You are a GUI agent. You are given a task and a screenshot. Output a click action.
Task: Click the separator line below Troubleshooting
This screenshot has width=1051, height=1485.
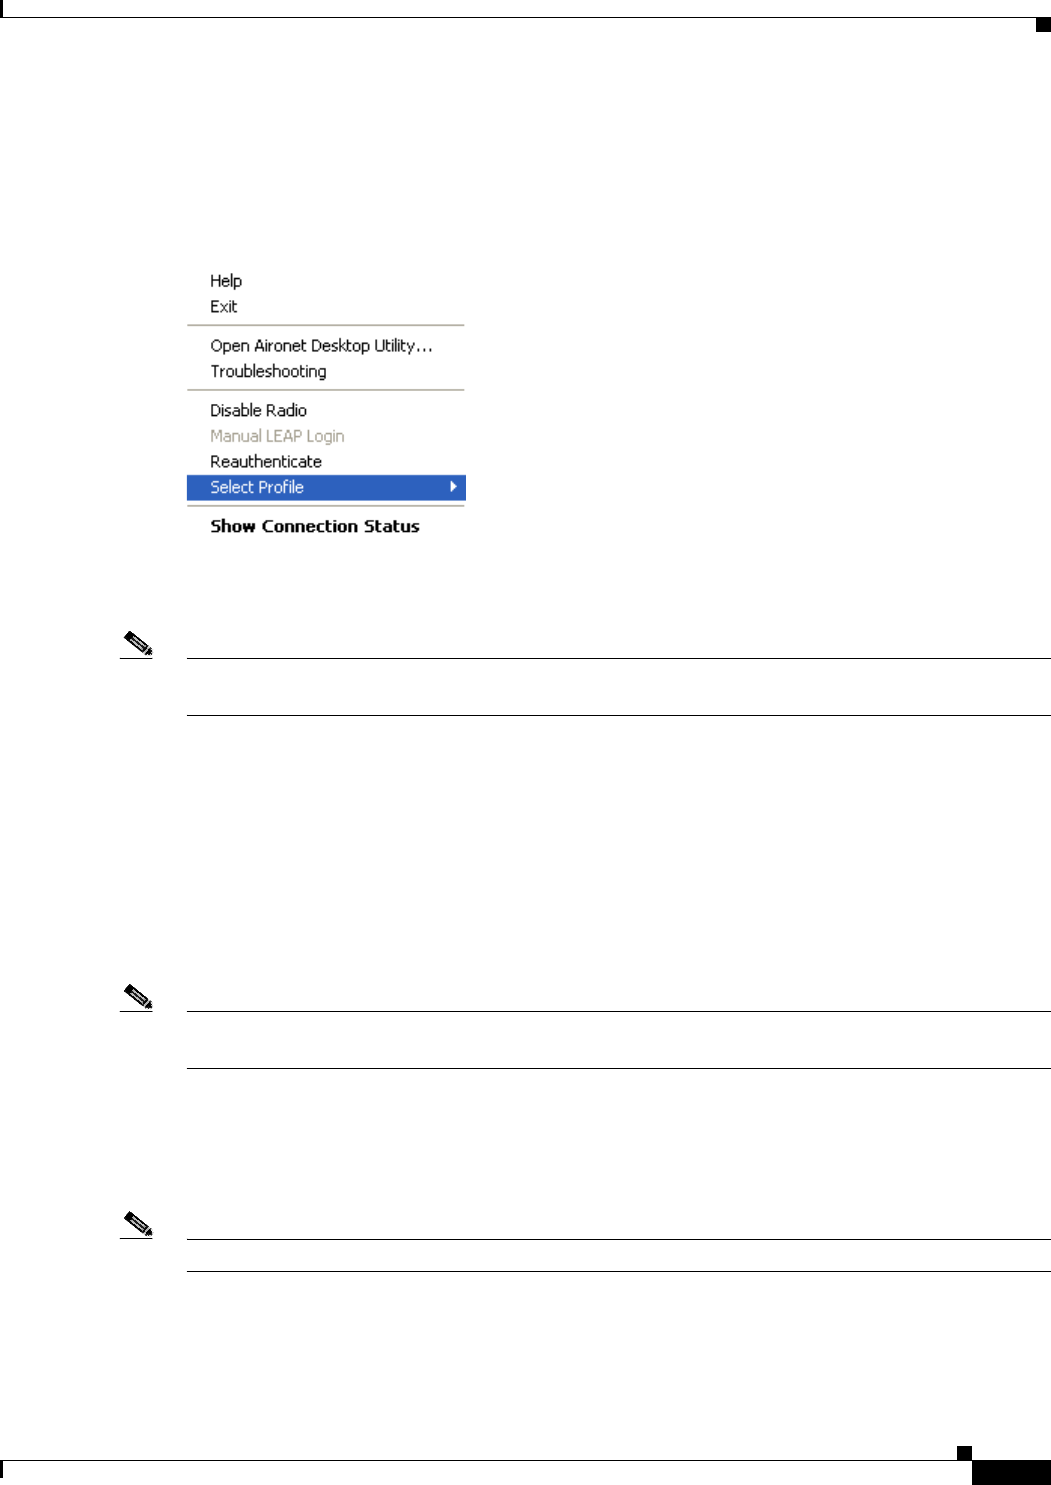coord(326,390)
